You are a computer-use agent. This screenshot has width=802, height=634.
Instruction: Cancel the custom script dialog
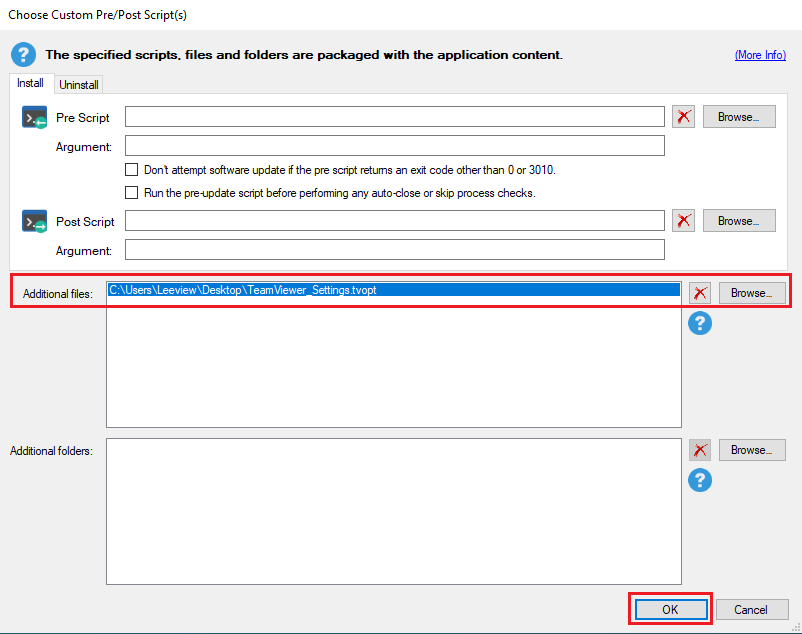click(x=752, y=609)
